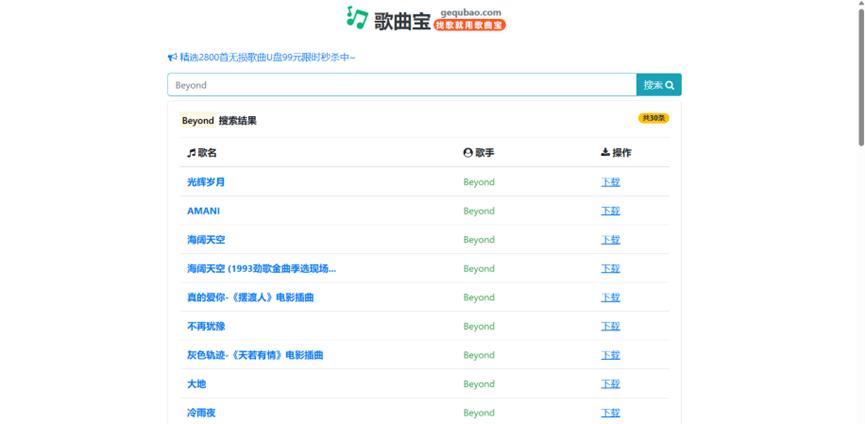Open song 光辉岁月
Screen dimensions: 865x424
206,182
